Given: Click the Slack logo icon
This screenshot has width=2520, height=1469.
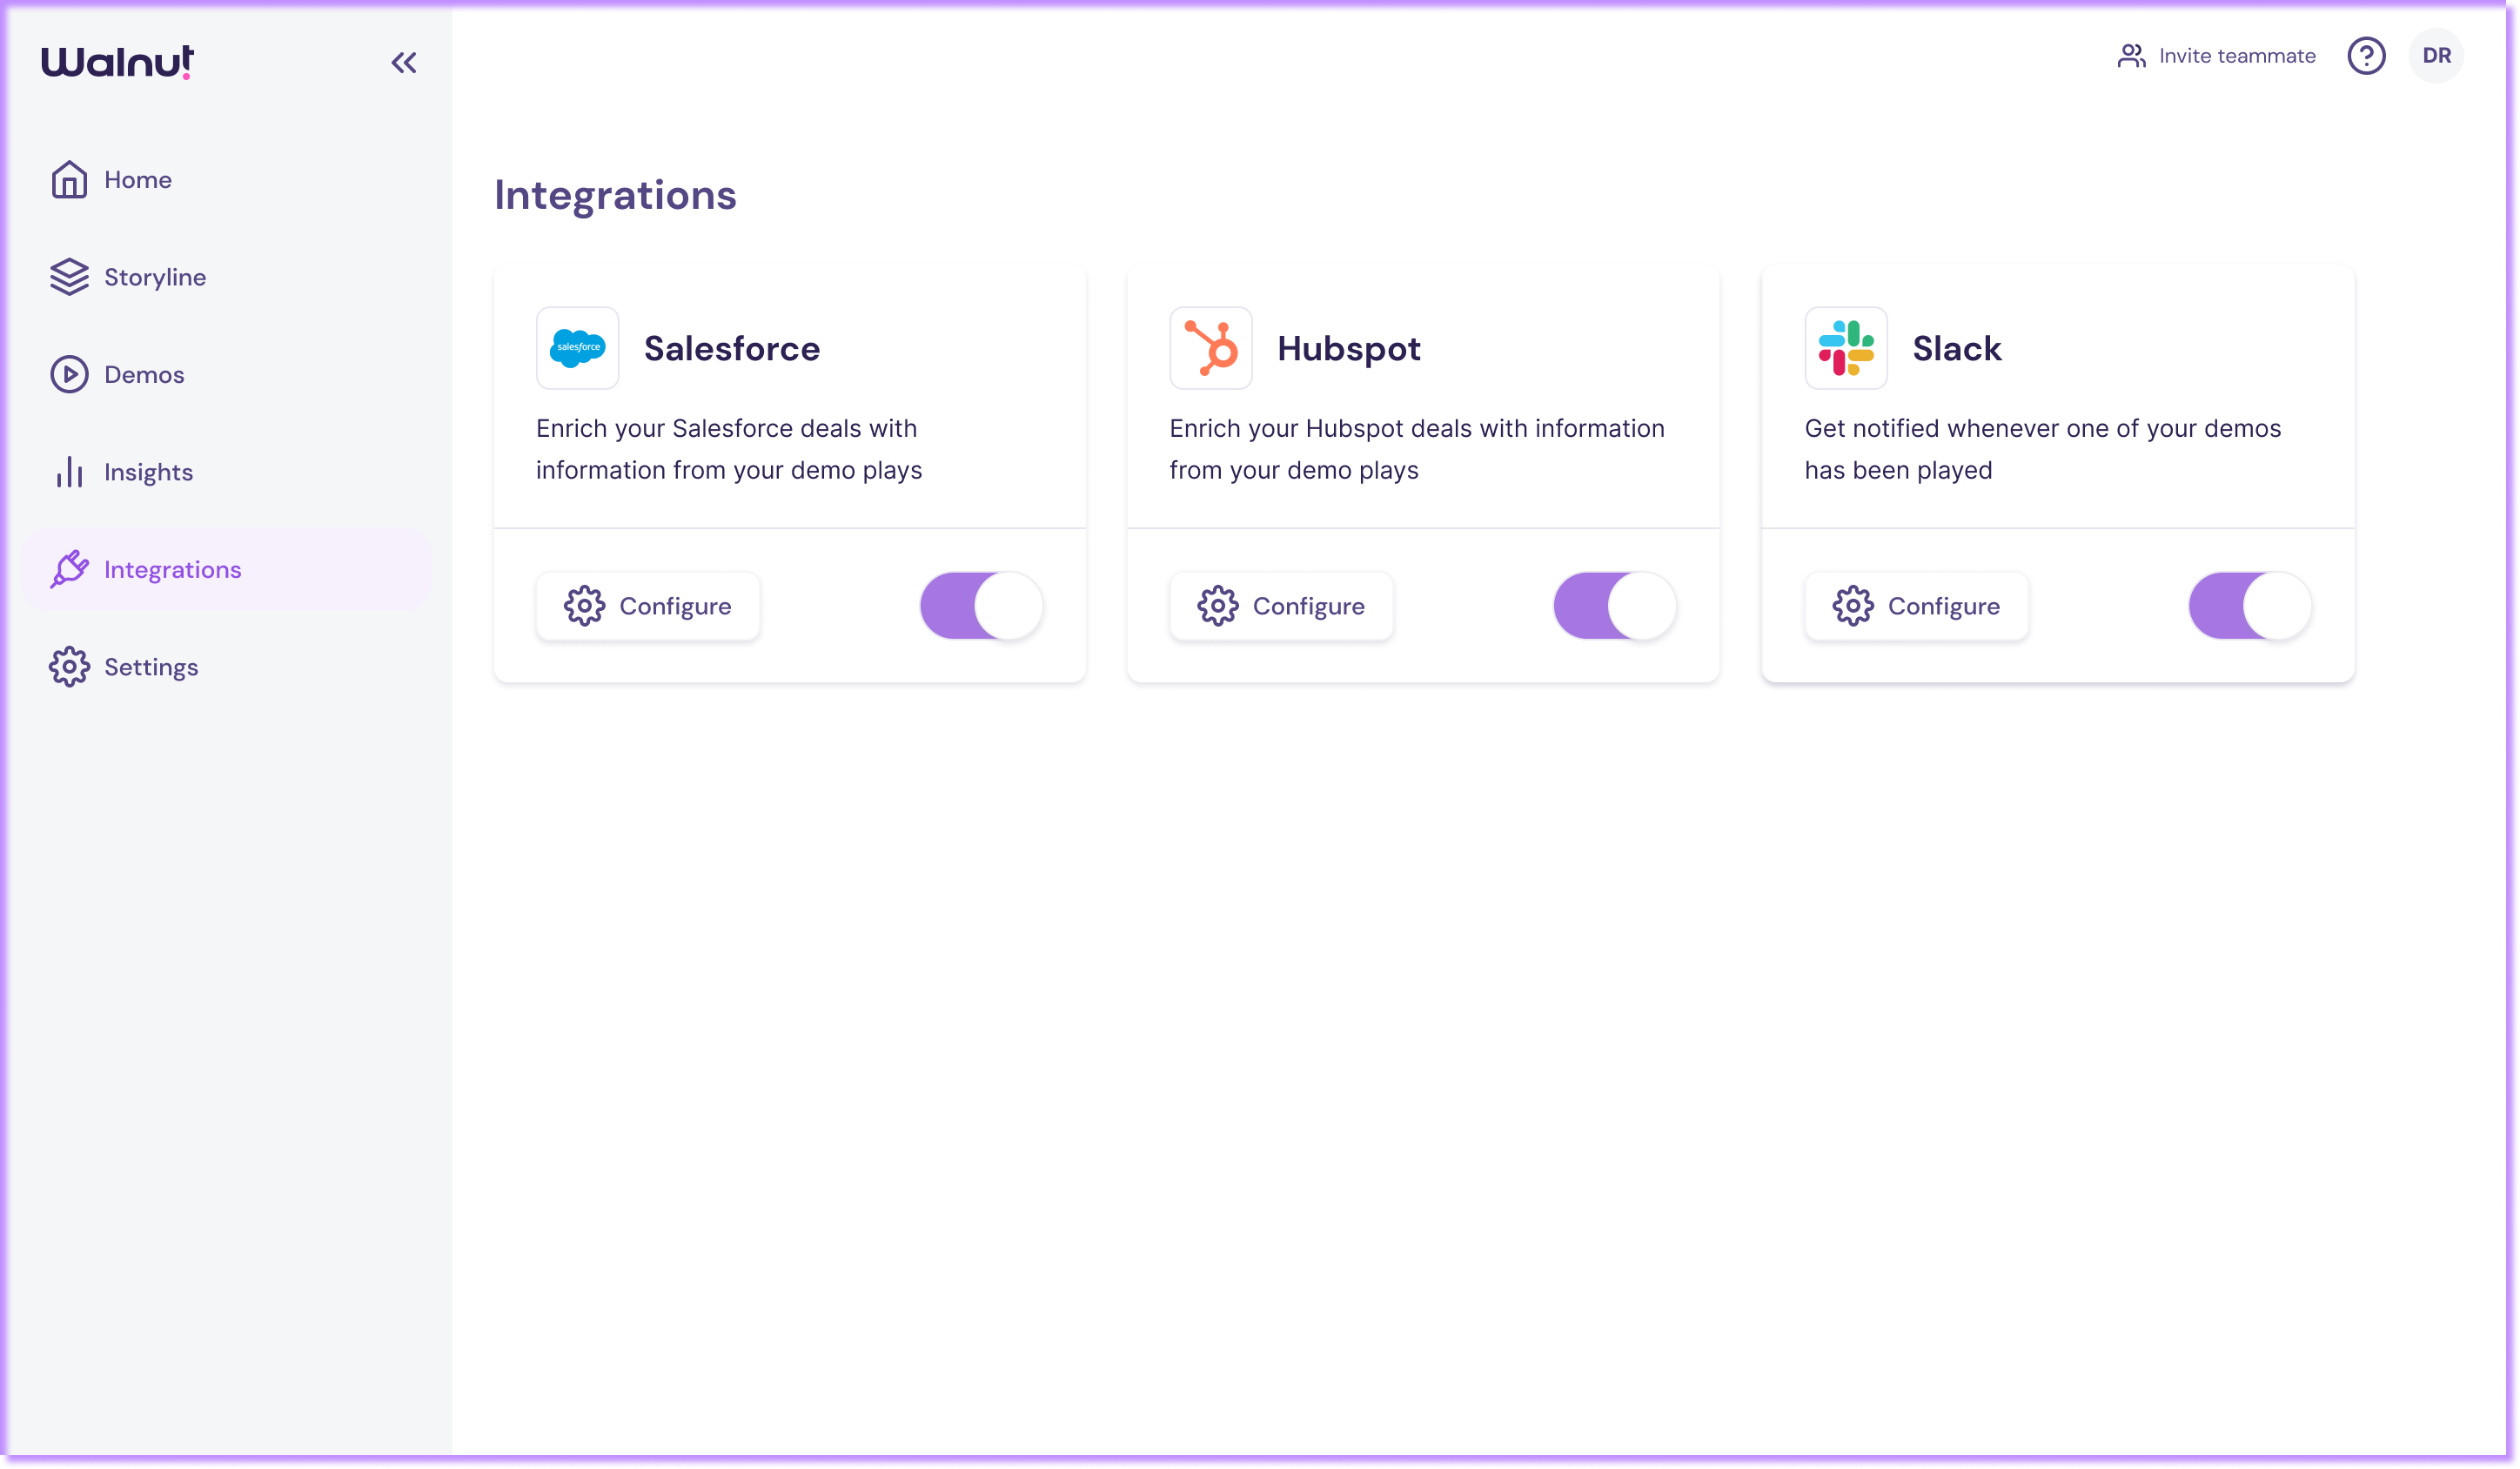Looking at the screenshot, I should coord(1845,348).
